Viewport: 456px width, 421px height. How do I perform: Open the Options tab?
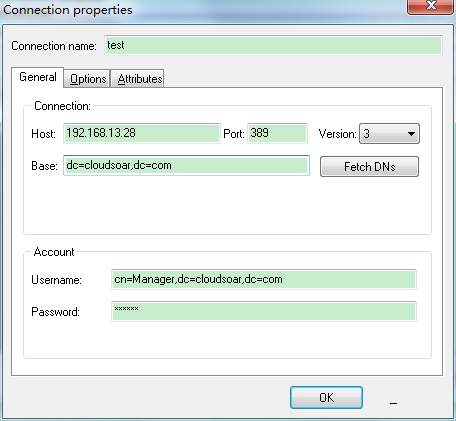point(87,79)
